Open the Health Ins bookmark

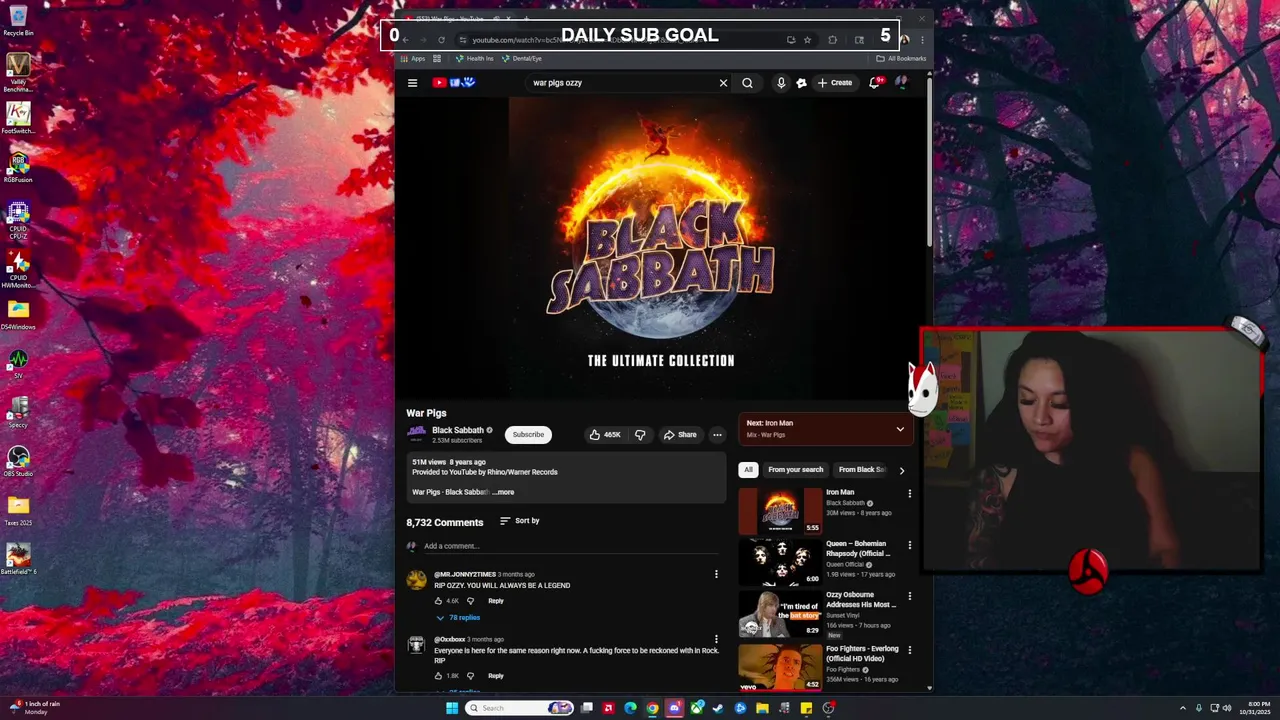[474, 59]
